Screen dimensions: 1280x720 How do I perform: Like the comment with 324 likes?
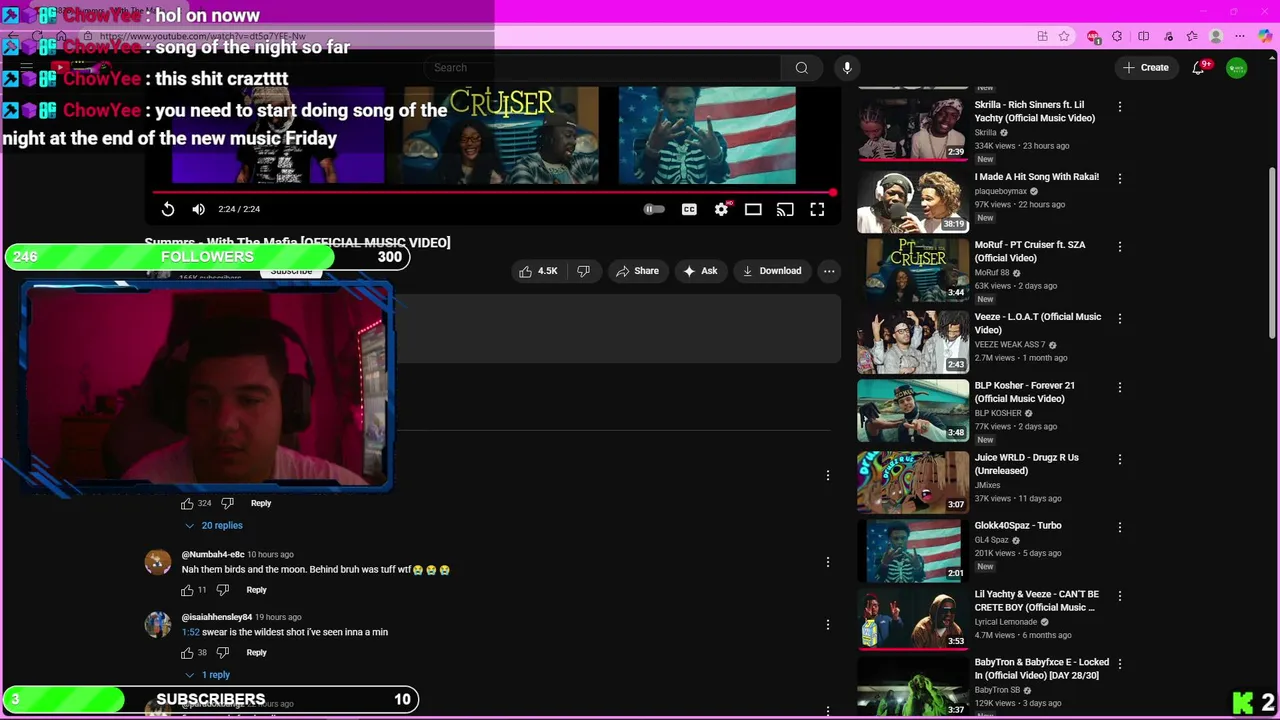pos(187,503)
